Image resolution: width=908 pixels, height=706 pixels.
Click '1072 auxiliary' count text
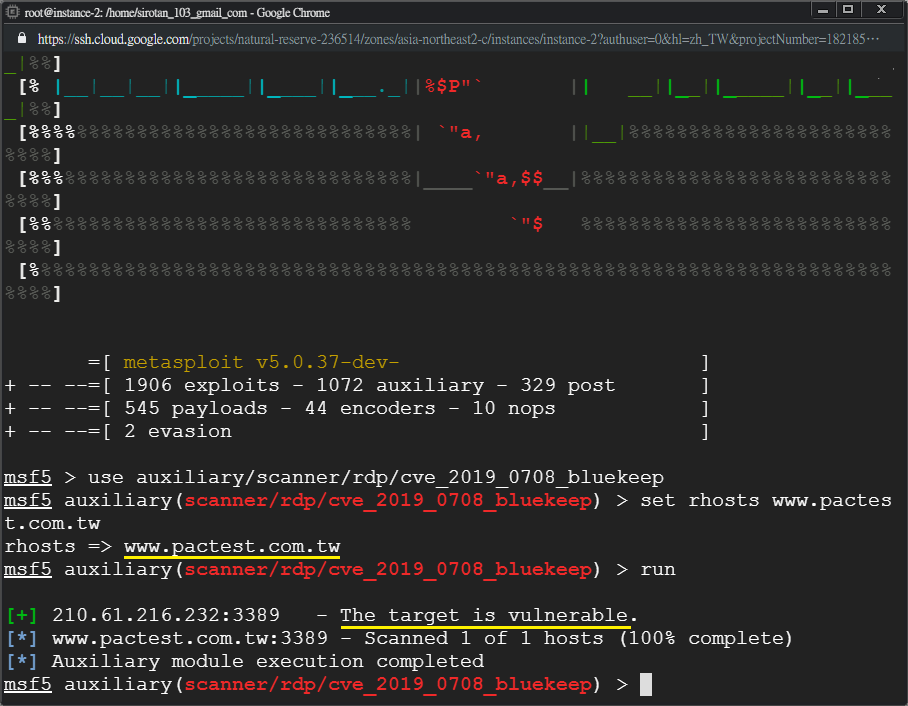pos(400,386)
